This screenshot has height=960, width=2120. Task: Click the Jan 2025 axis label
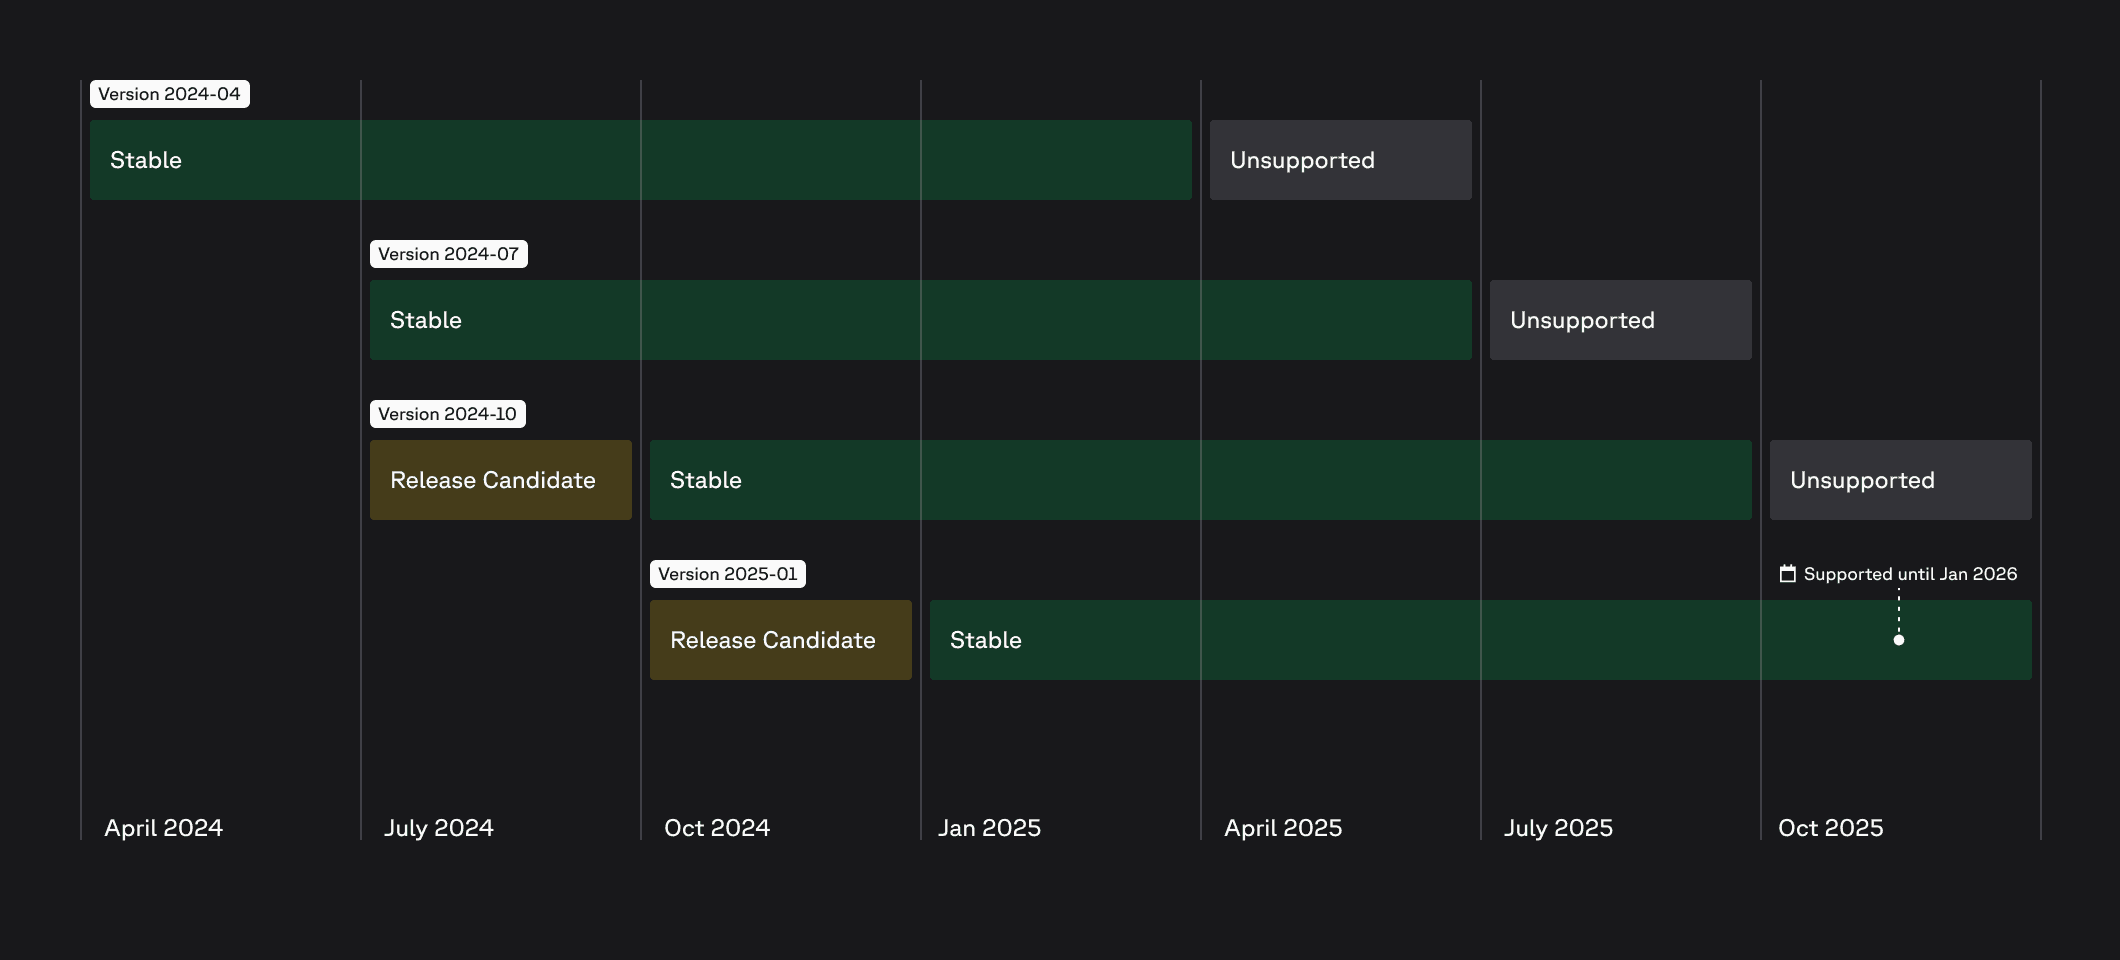[989, 828]
